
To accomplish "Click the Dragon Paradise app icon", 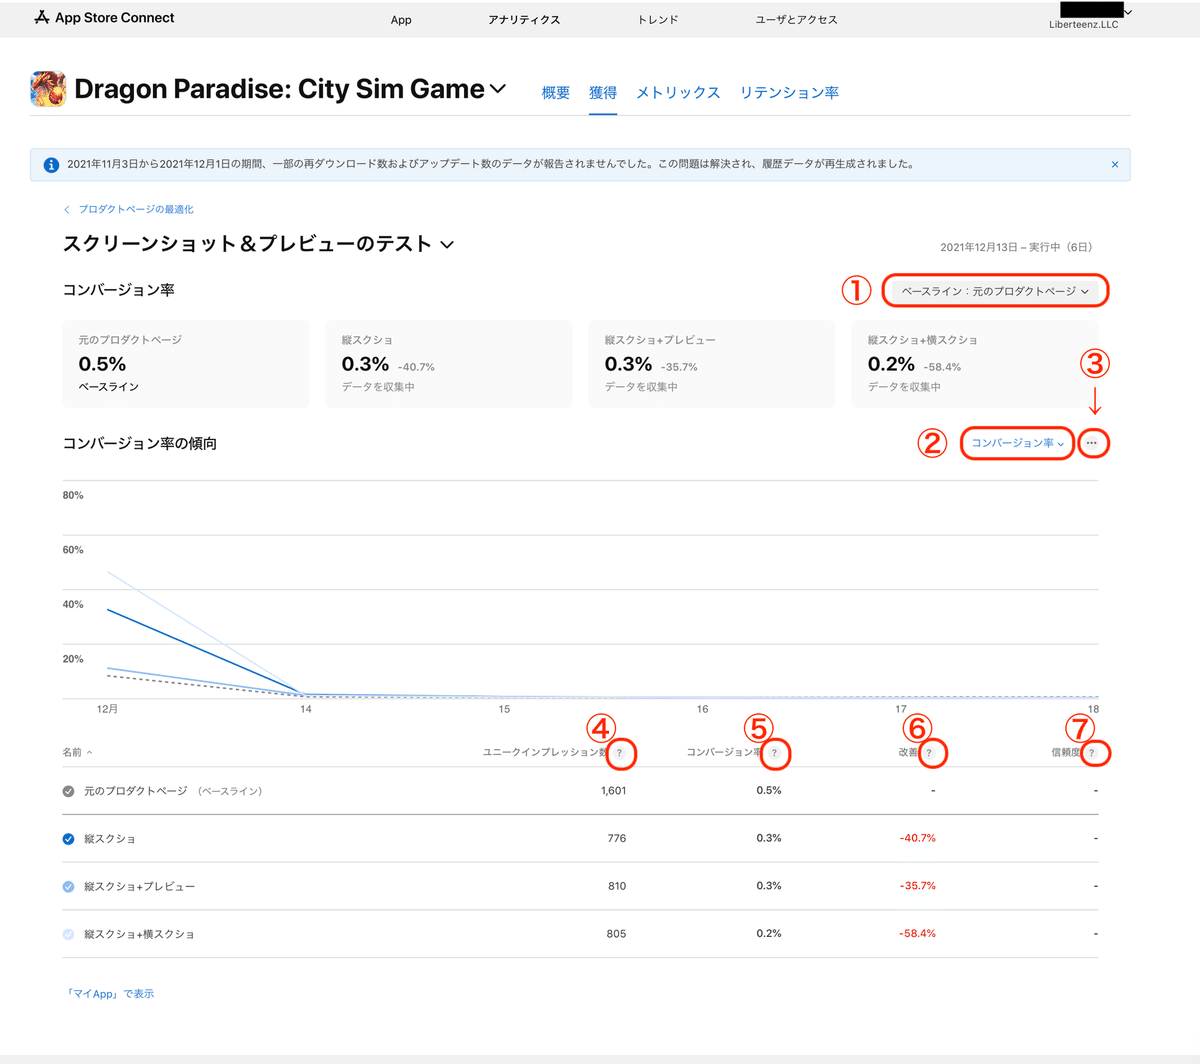I will tap(48, 89).
